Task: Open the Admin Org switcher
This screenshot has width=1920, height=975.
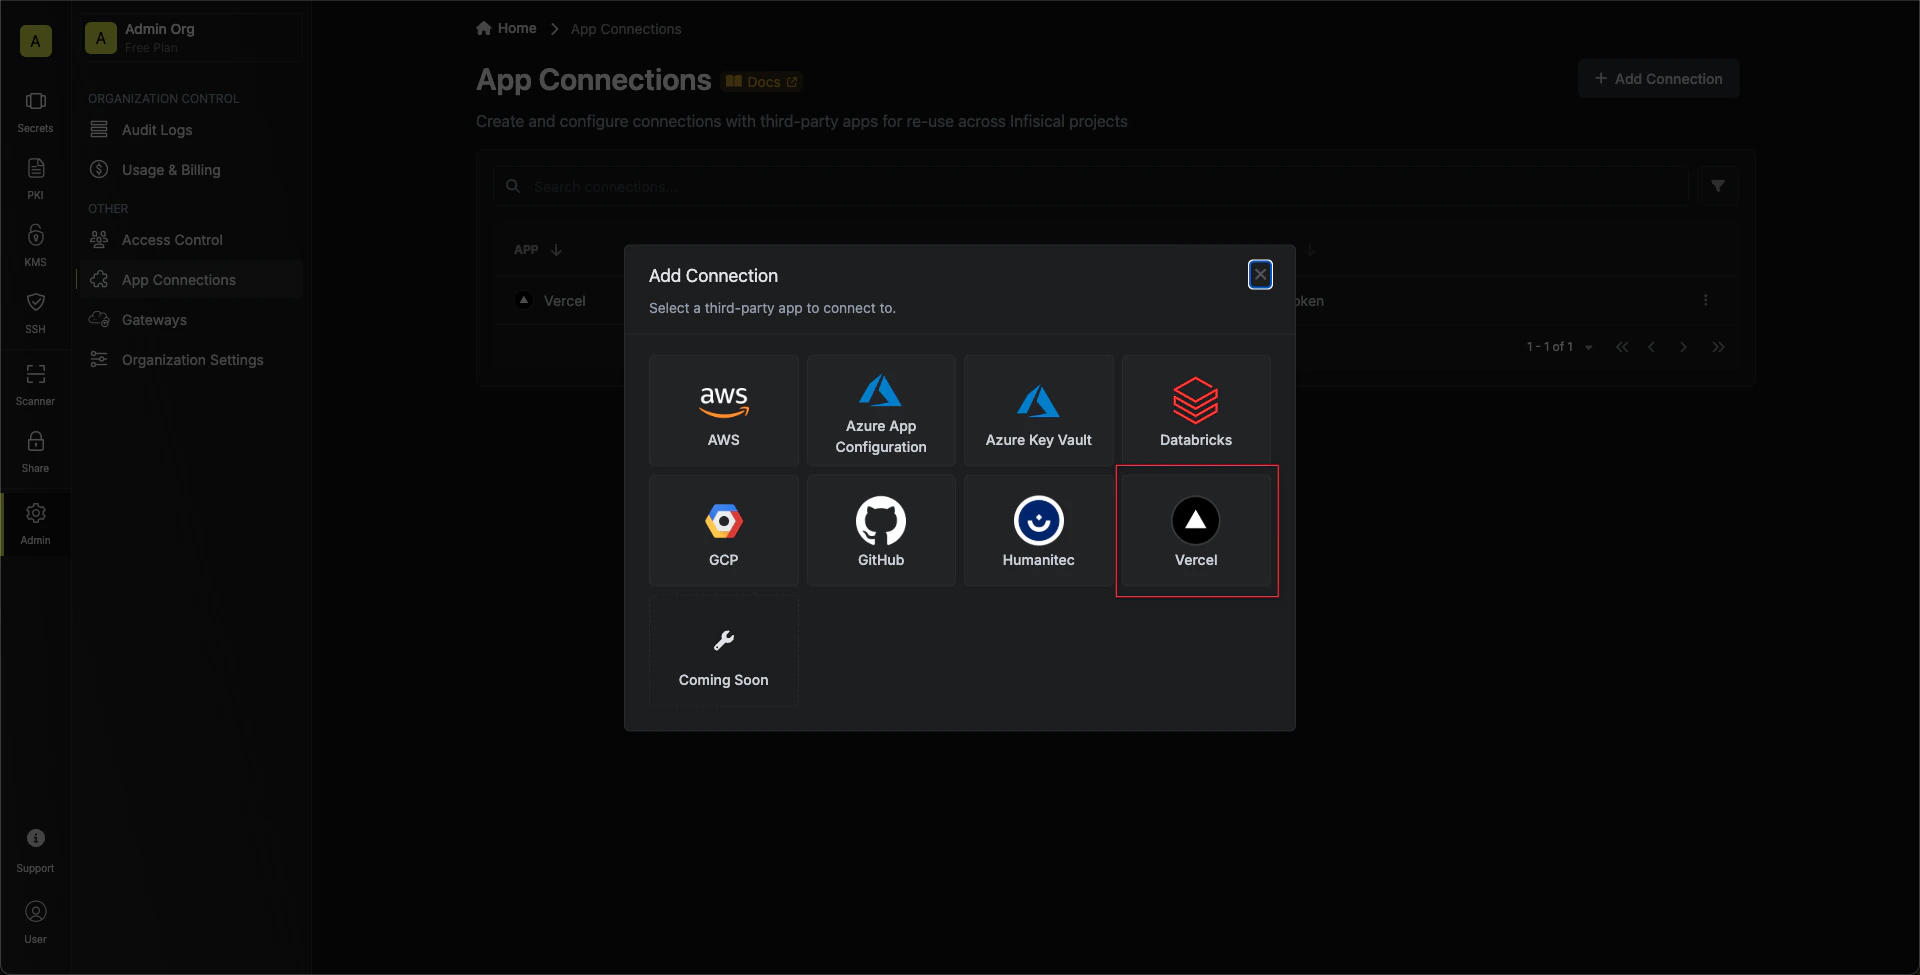Action: [191, 38]
